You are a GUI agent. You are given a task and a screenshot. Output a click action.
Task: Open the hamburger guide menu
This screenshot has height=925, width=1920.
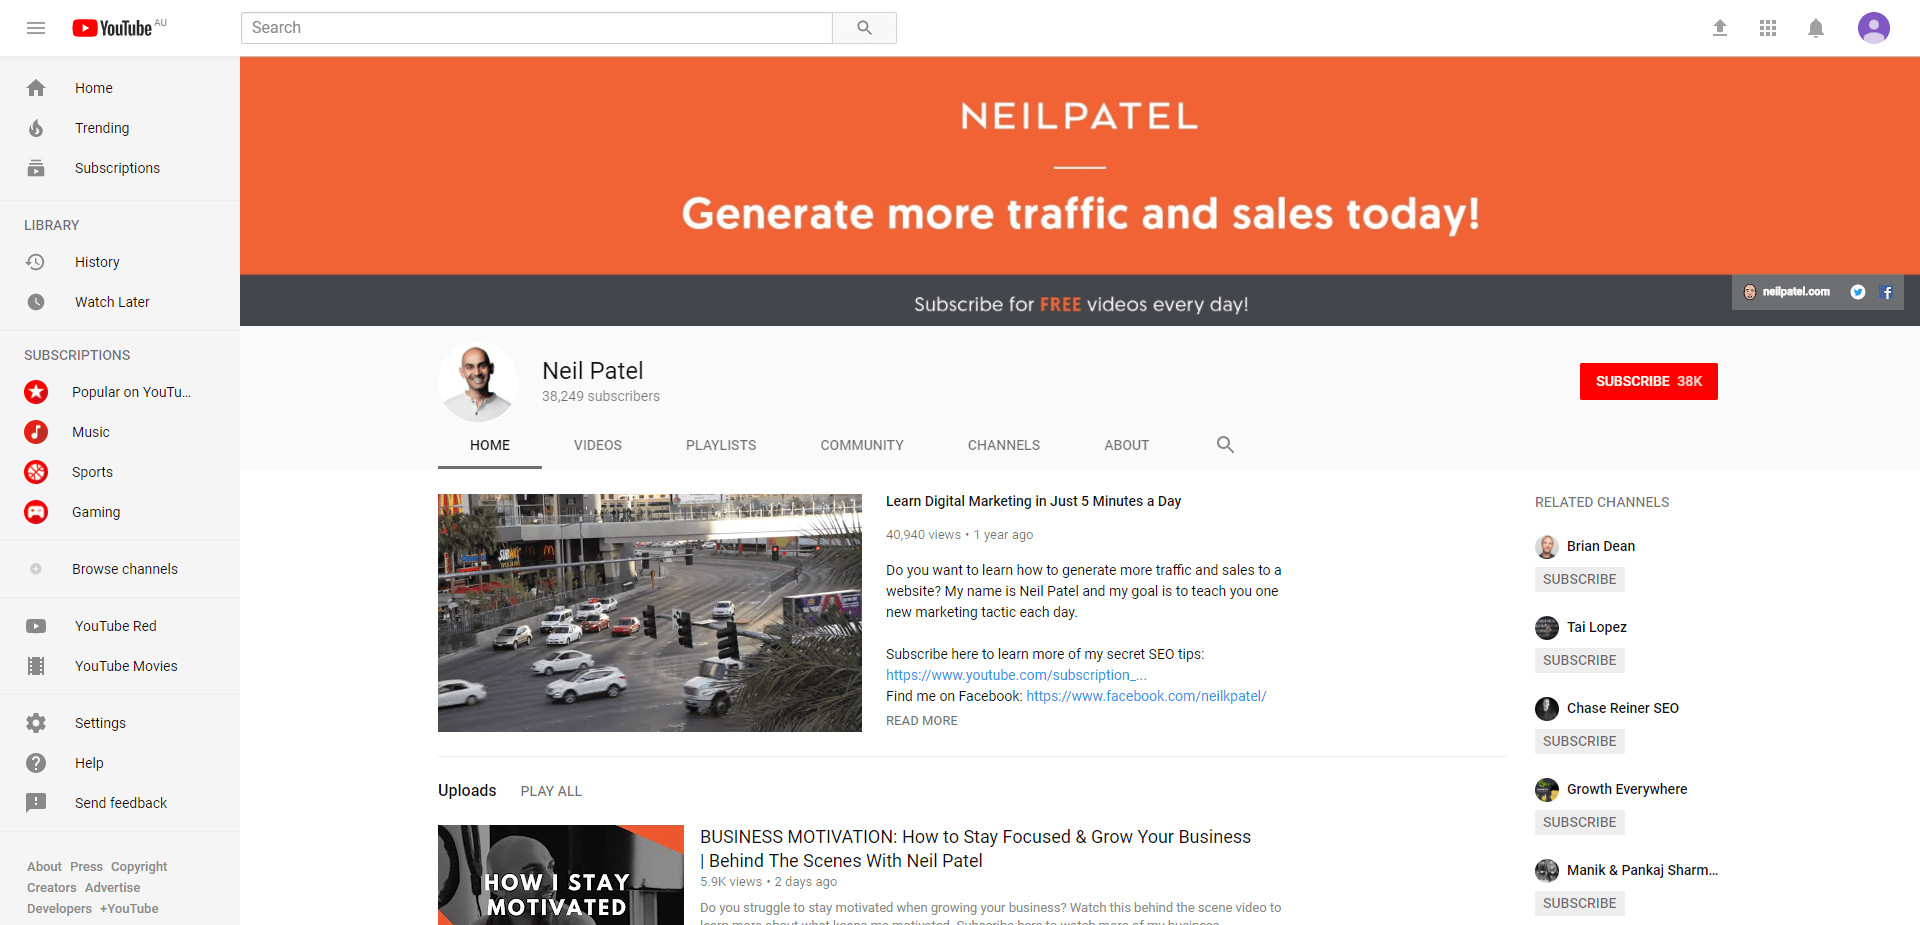point(36,28)
